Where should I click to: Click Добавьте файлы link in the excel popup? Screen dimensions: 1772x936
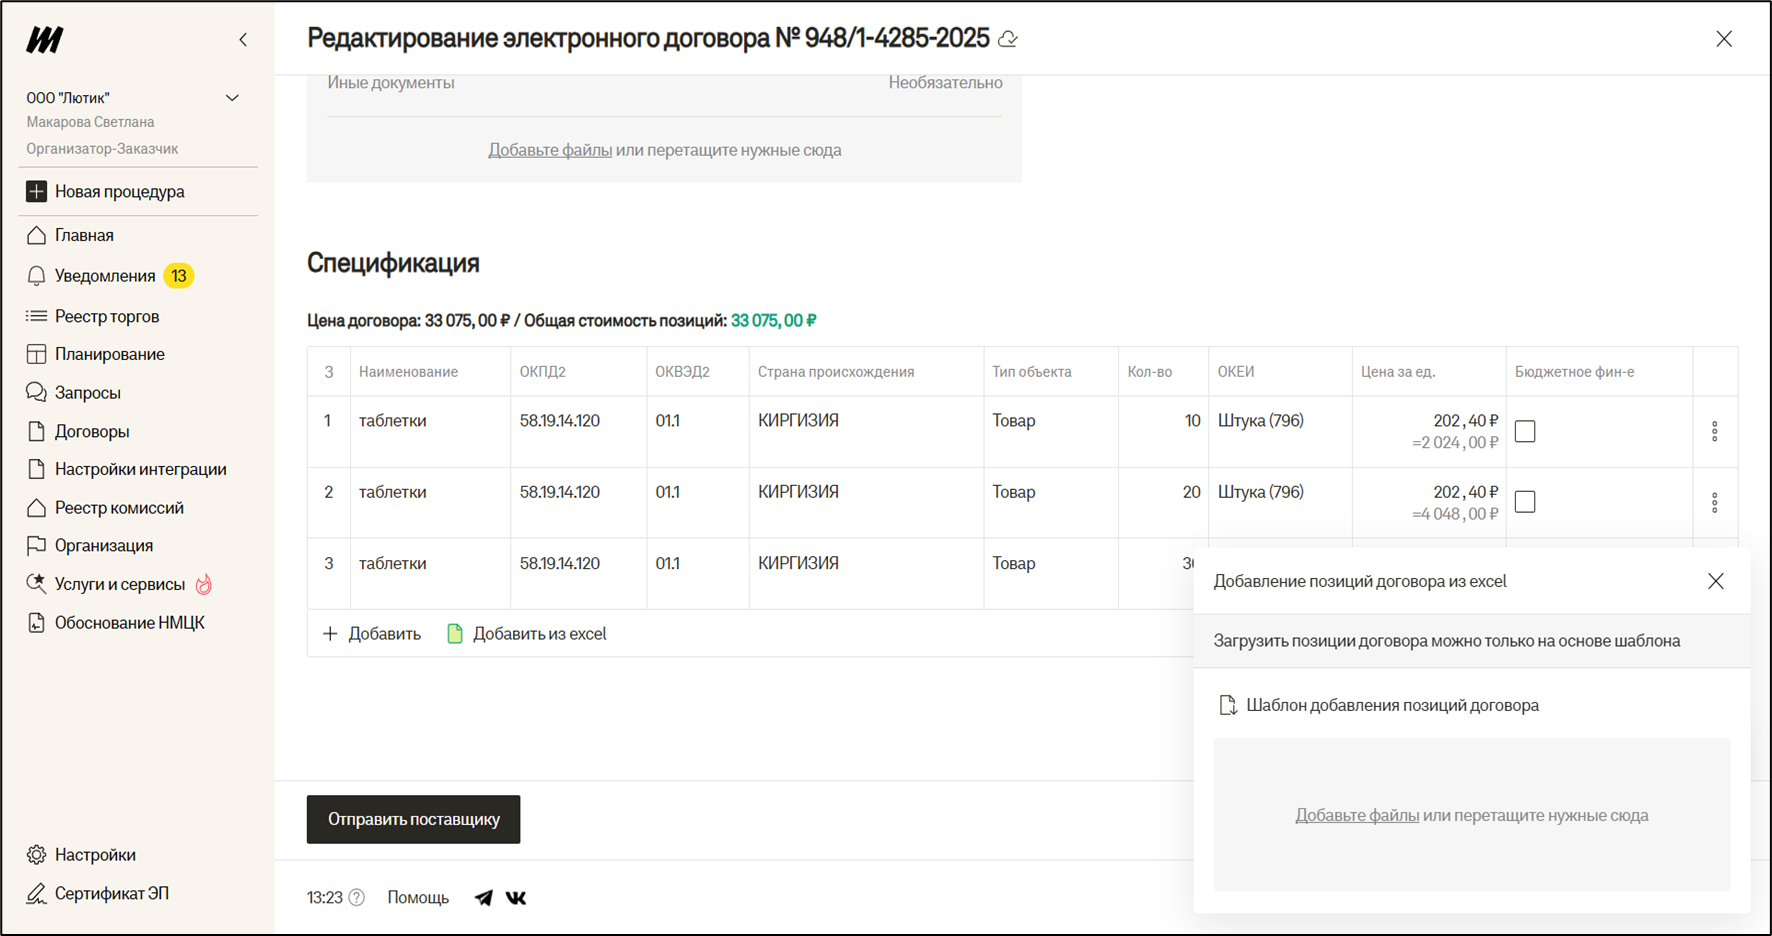1356,815
